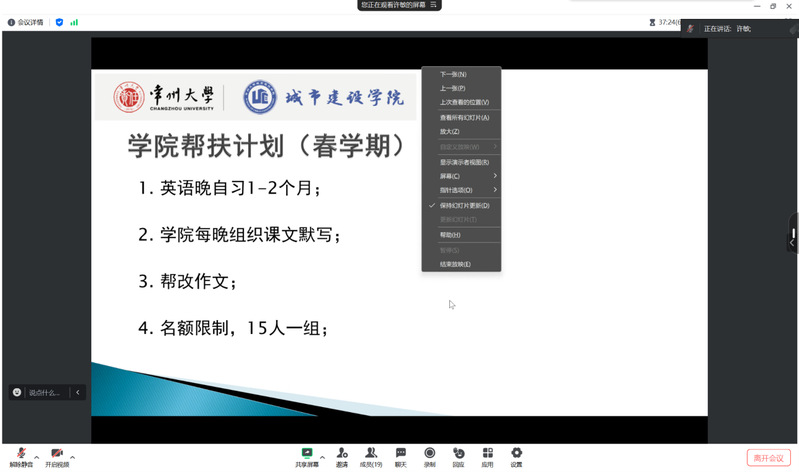
Task: Open 会议详情 meeting details
Action: [x=25, y=21]
